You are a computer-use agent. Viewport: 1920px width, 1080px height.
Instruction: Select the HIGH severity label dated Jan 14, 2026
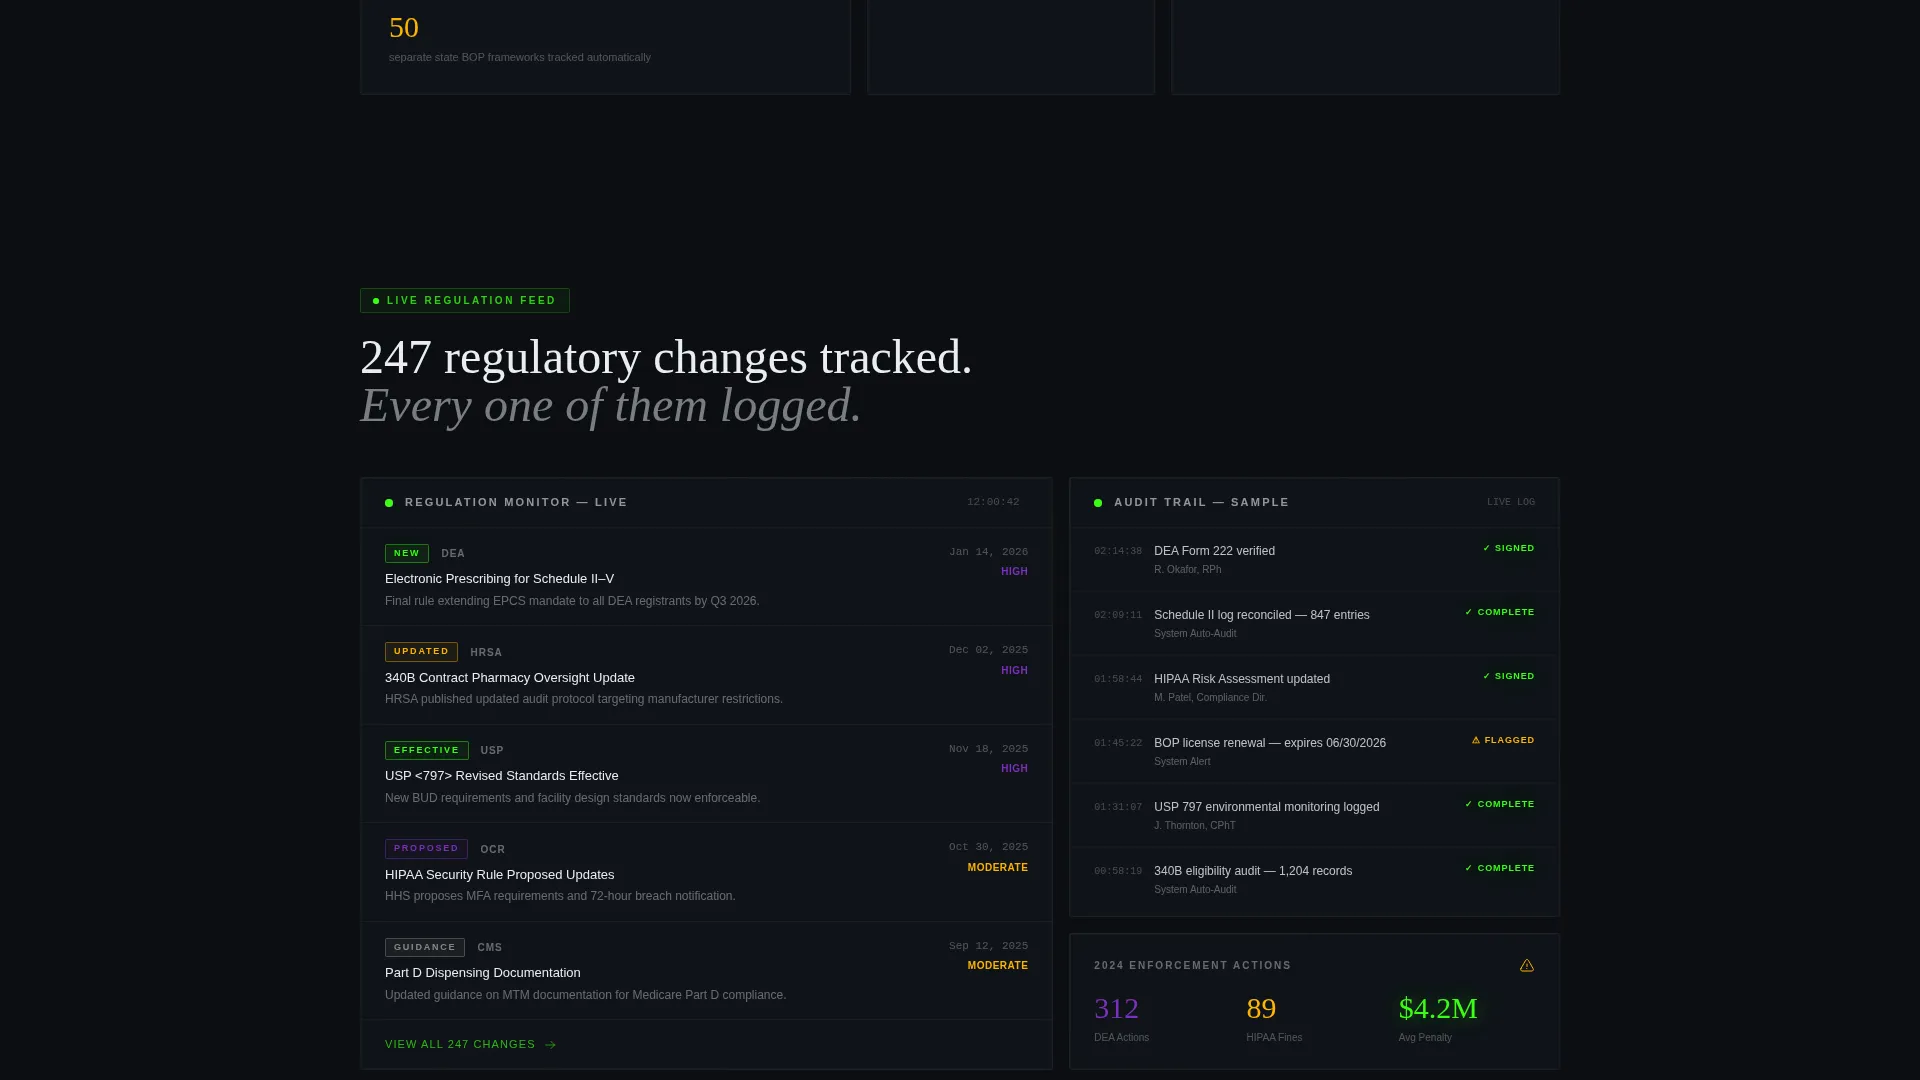[1014, 572]
